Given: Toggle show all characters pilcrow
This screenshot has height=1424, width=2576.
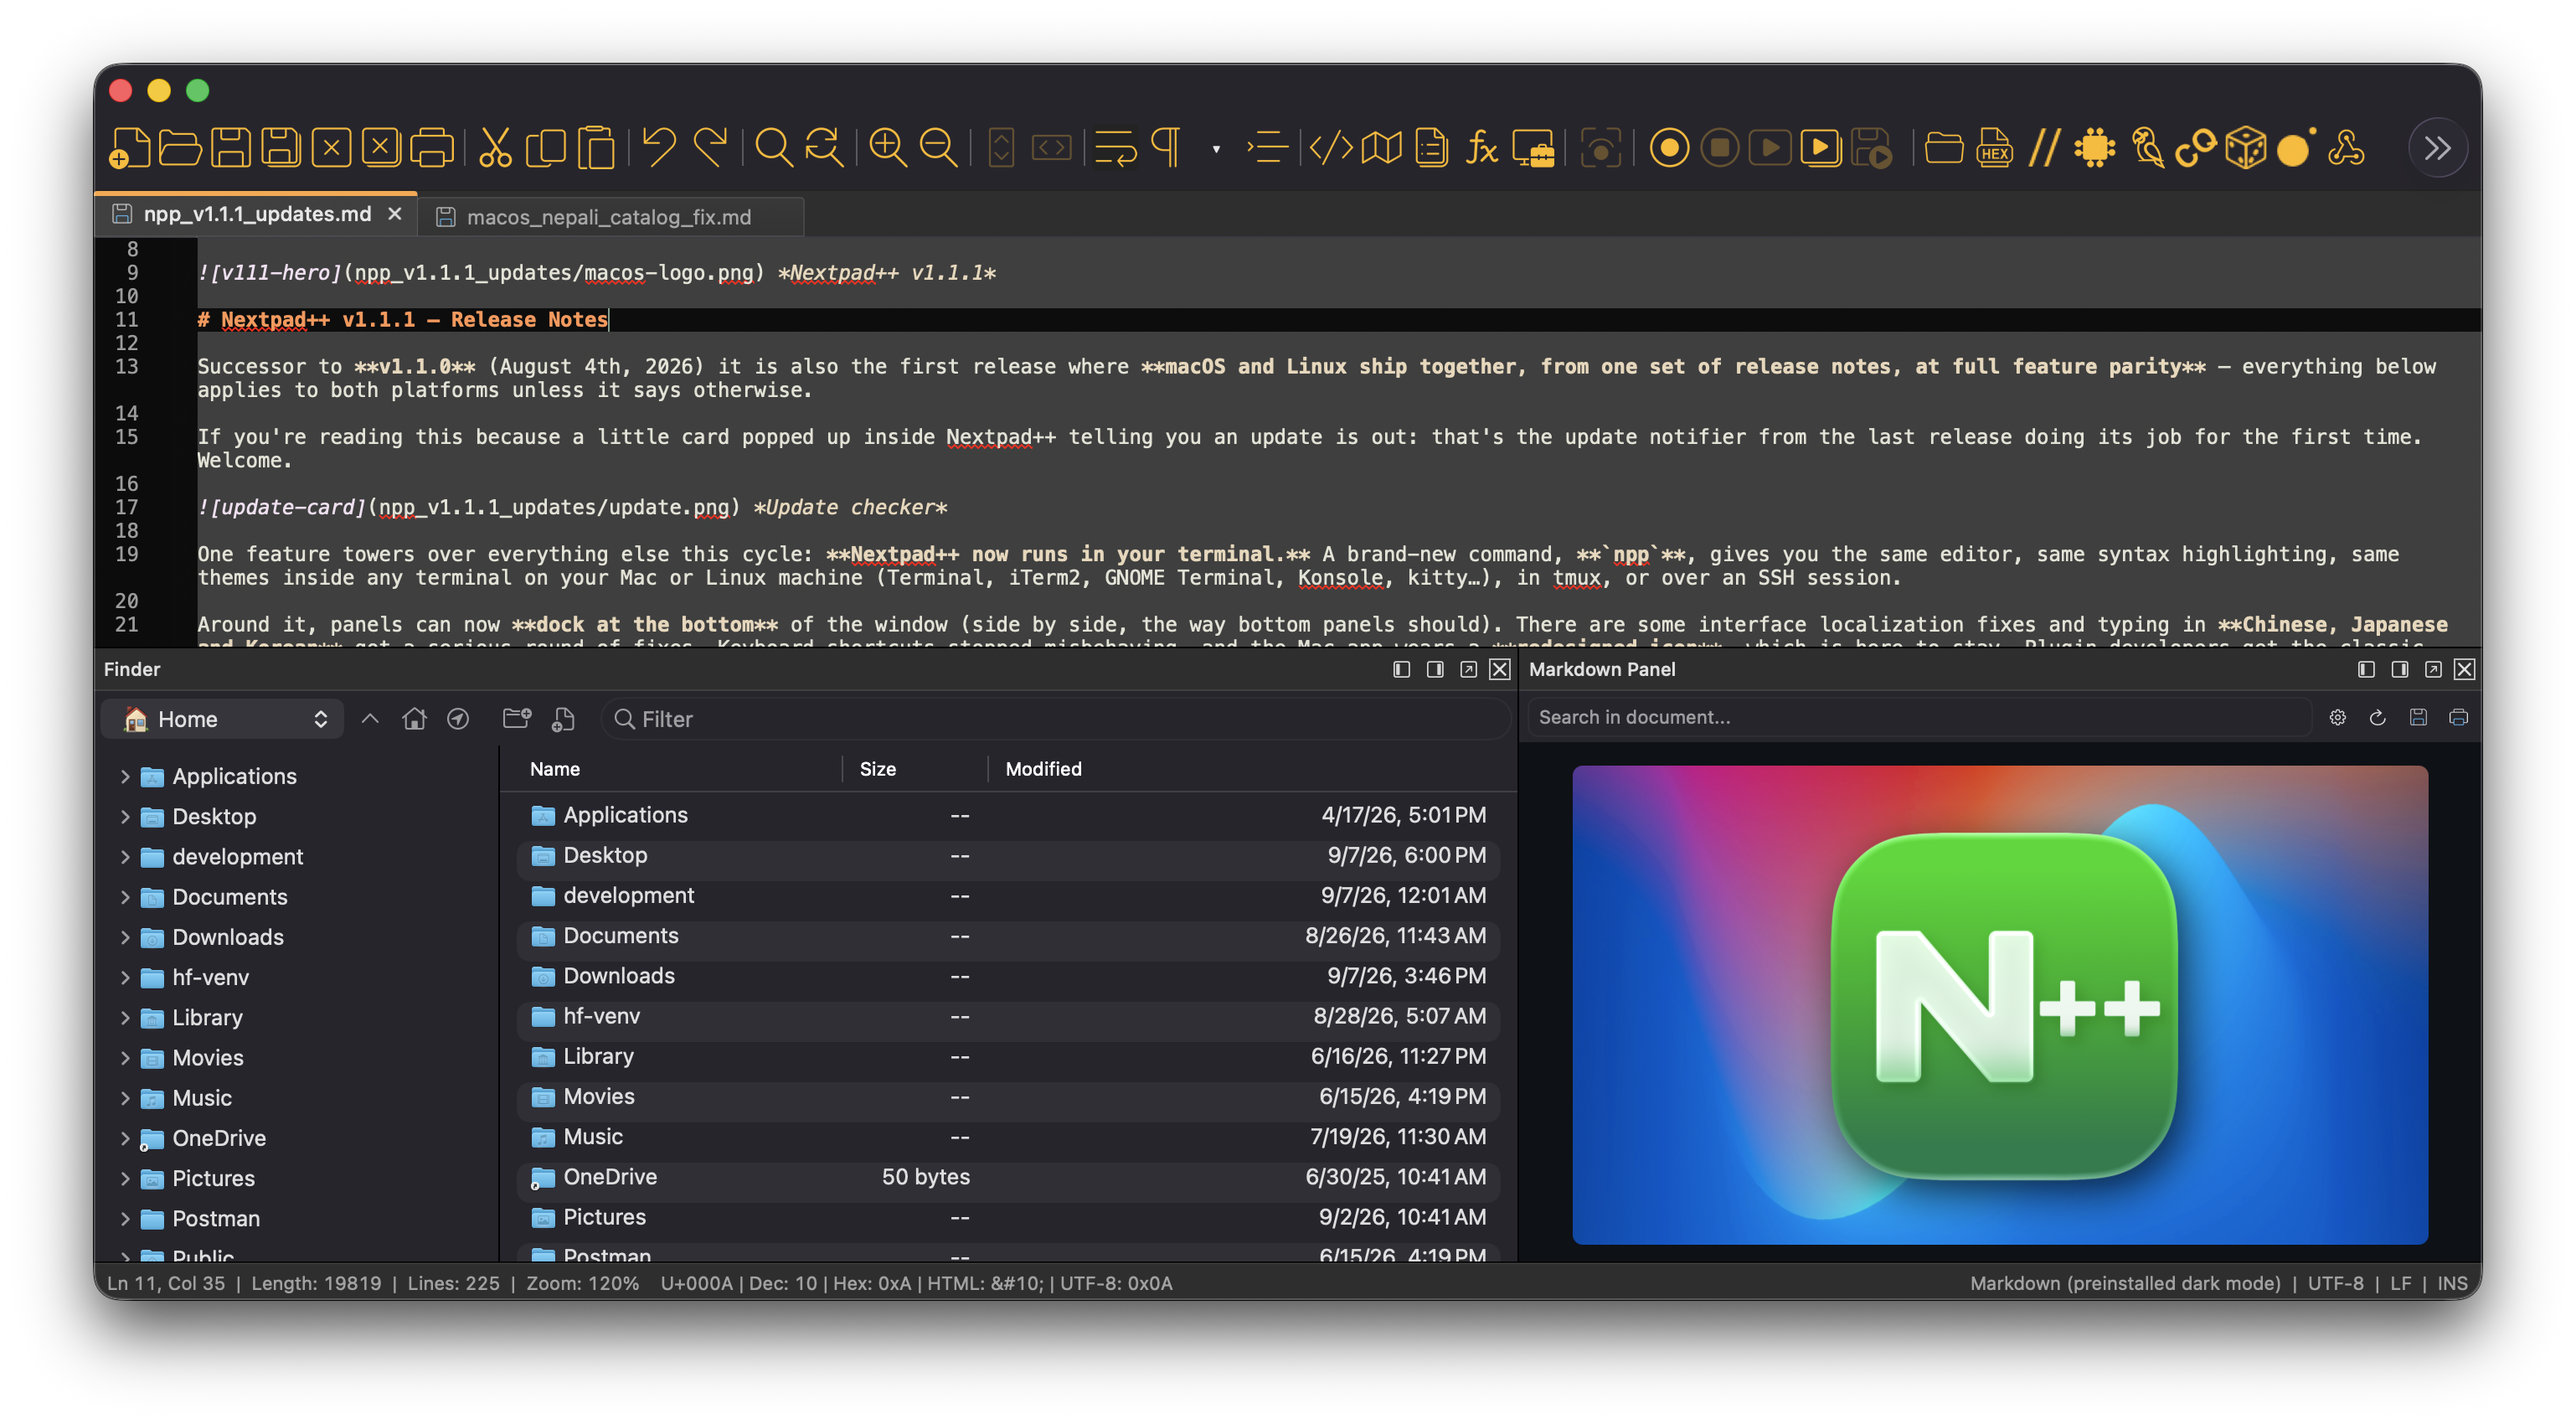Looking at the screenshot, I should click(x=1166, y=148).
